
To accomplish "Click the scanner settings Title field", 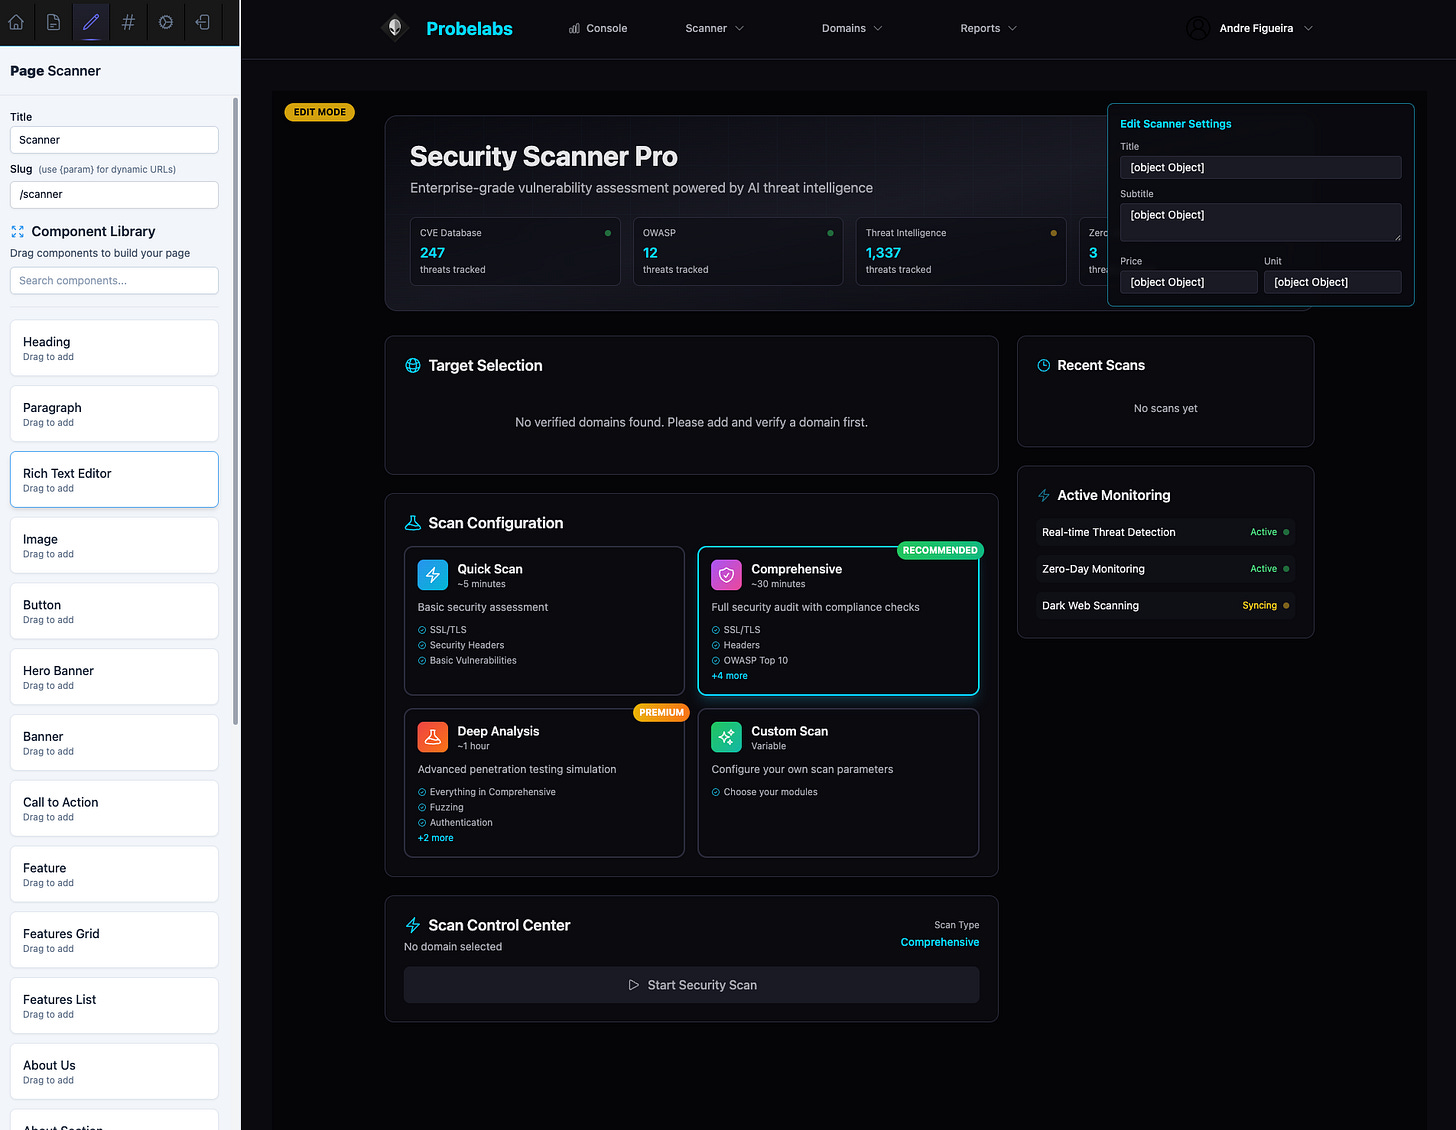I will (1260, 168).
